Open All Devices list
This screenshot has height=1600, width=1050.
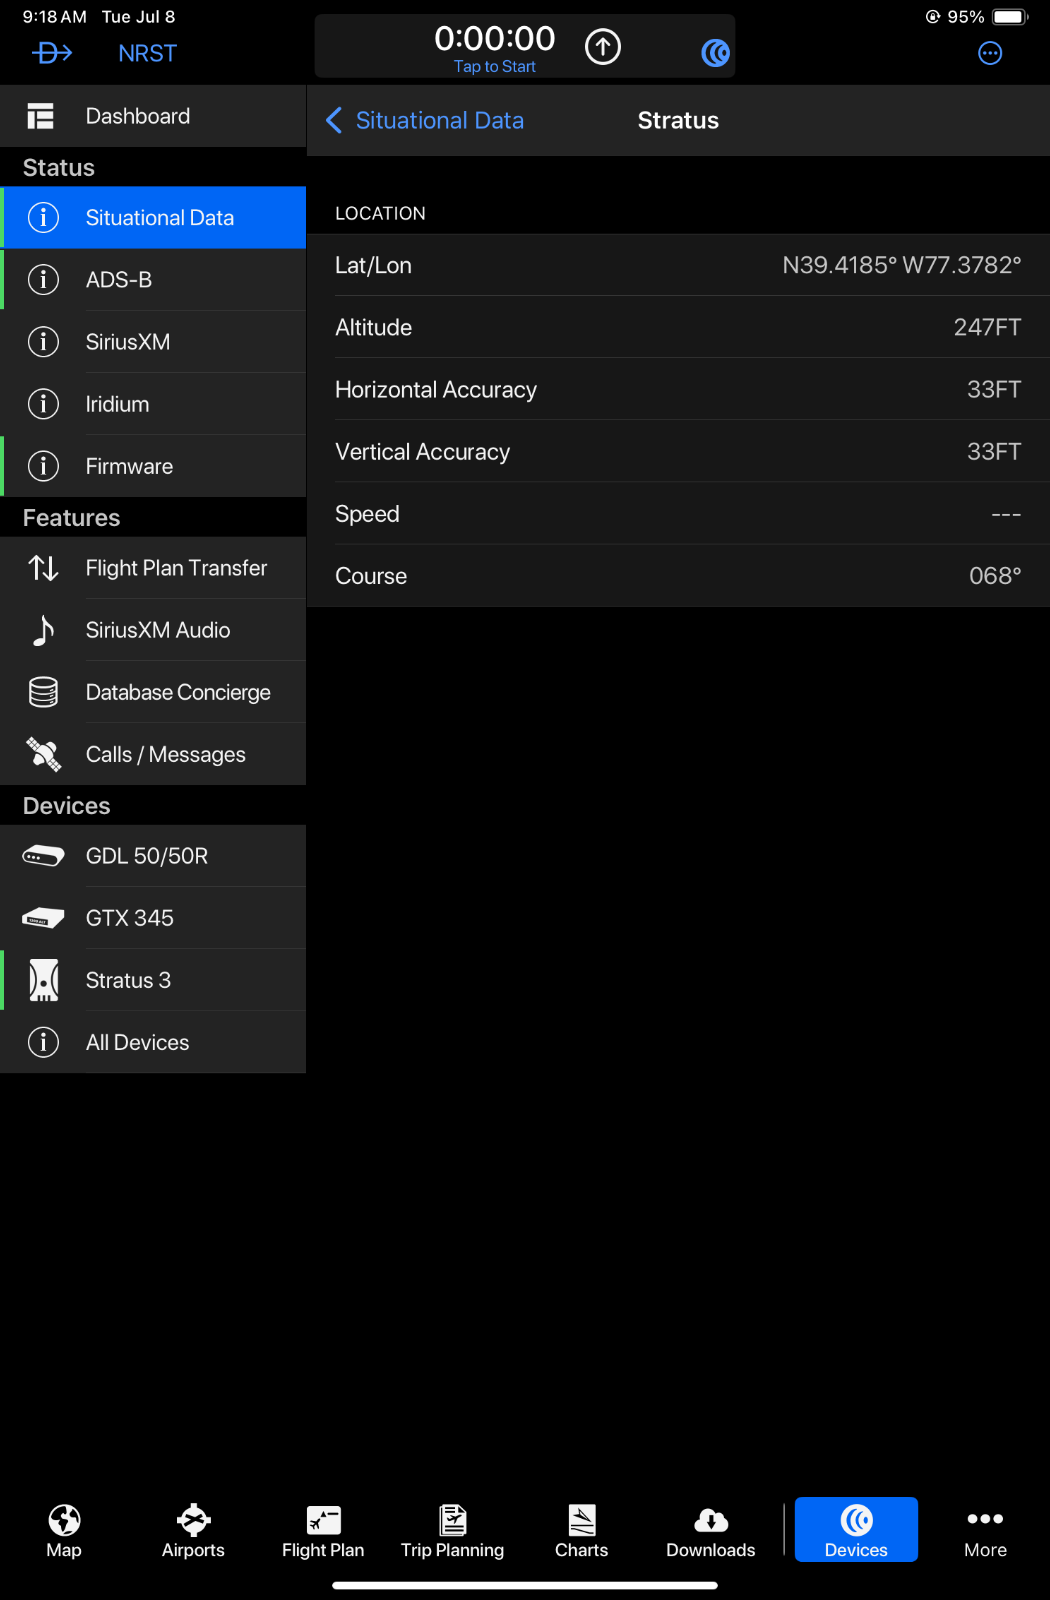pyautogui.click(x=153, y=1042)
